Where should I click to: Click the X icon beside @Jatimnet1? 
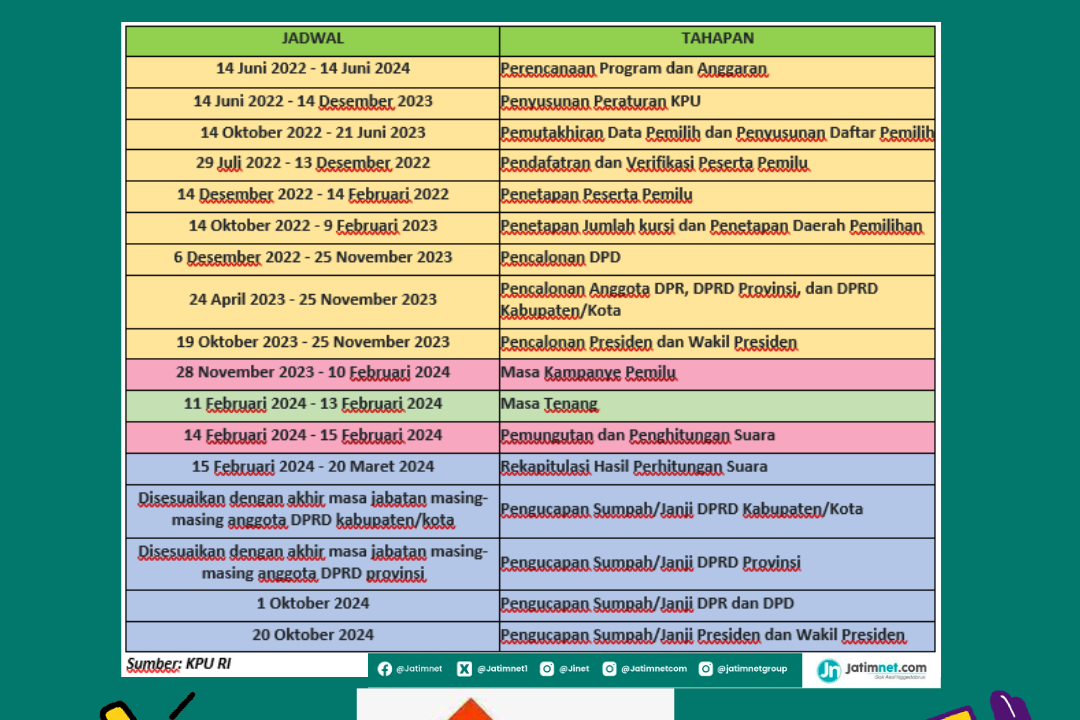pyautogui.click(x=465, y=669)
